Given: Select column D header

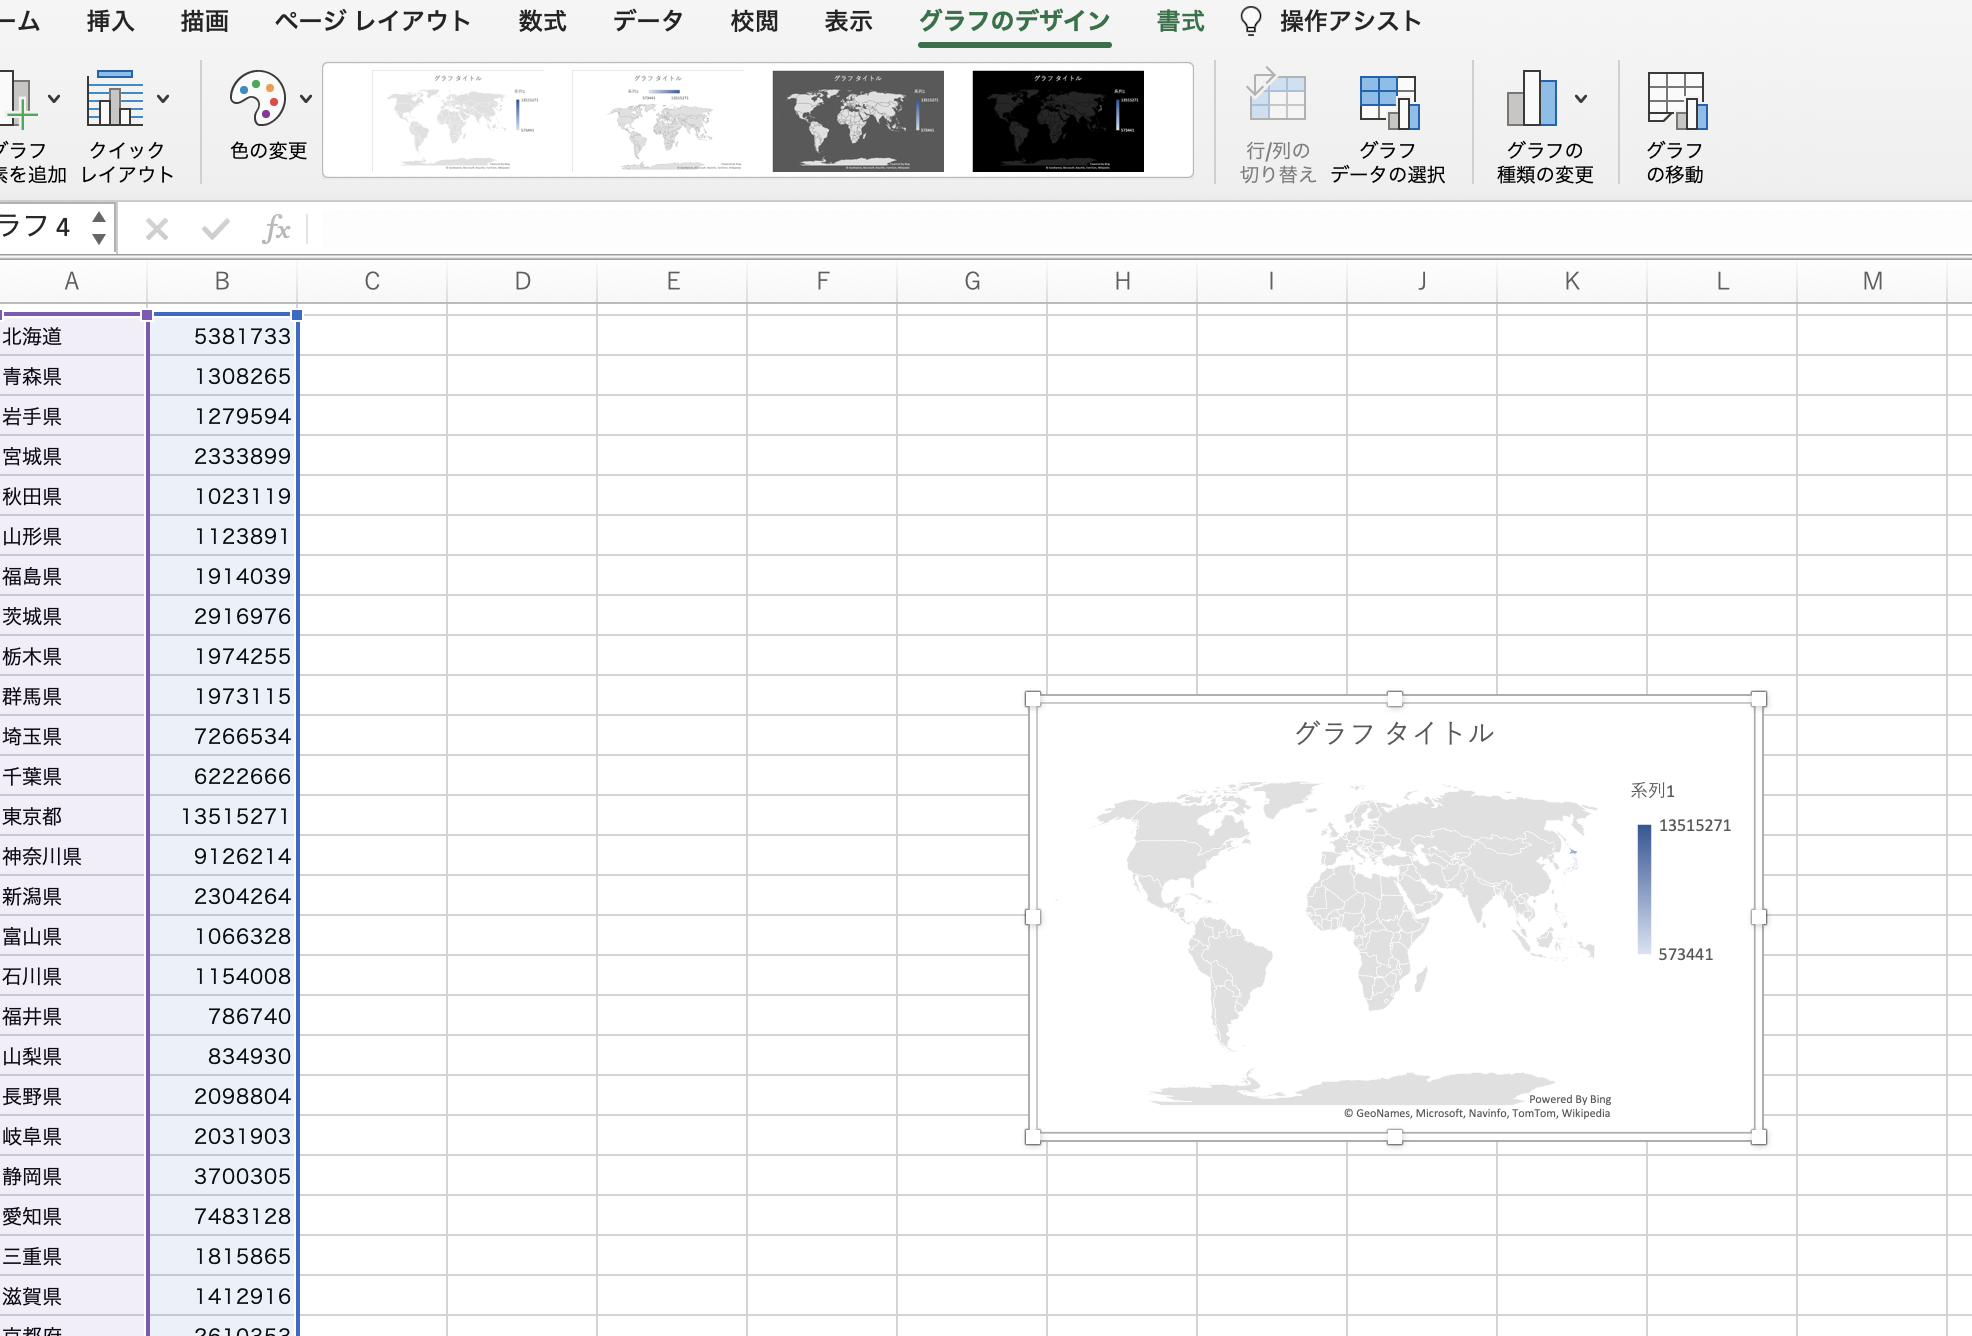Looking at the screenshot, I should pyautogui.click(x=522, y=281).
